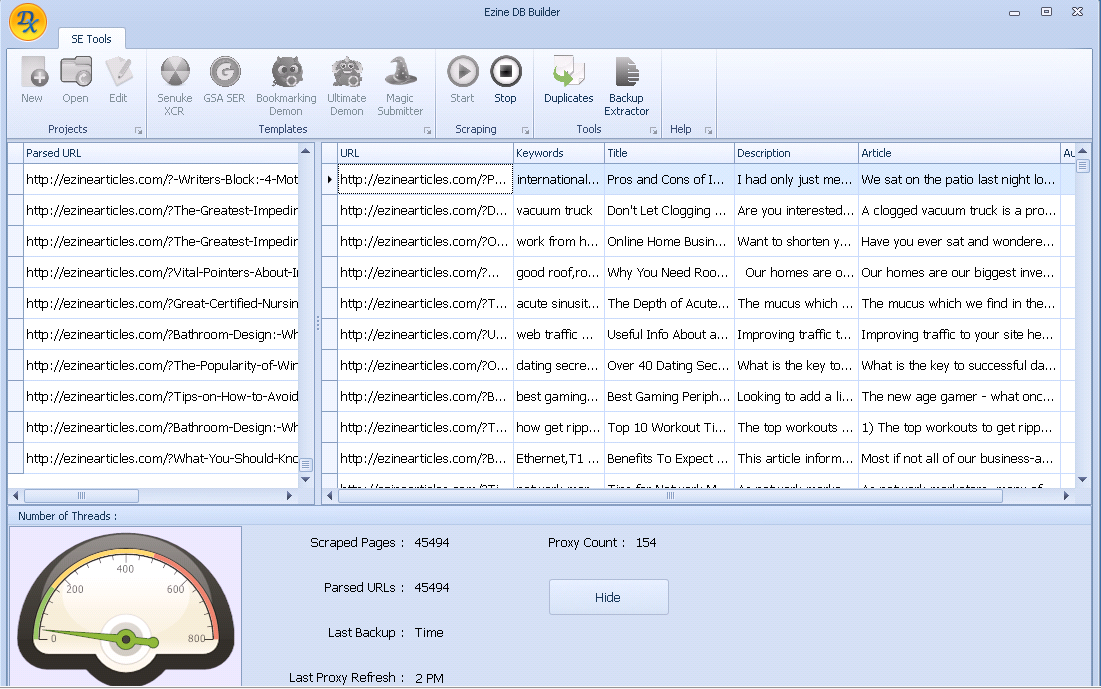This screenshot has width=1101, height=689.
Task: Click the 'Over 40 Dating Sec...' title cell
Action: 669,365
